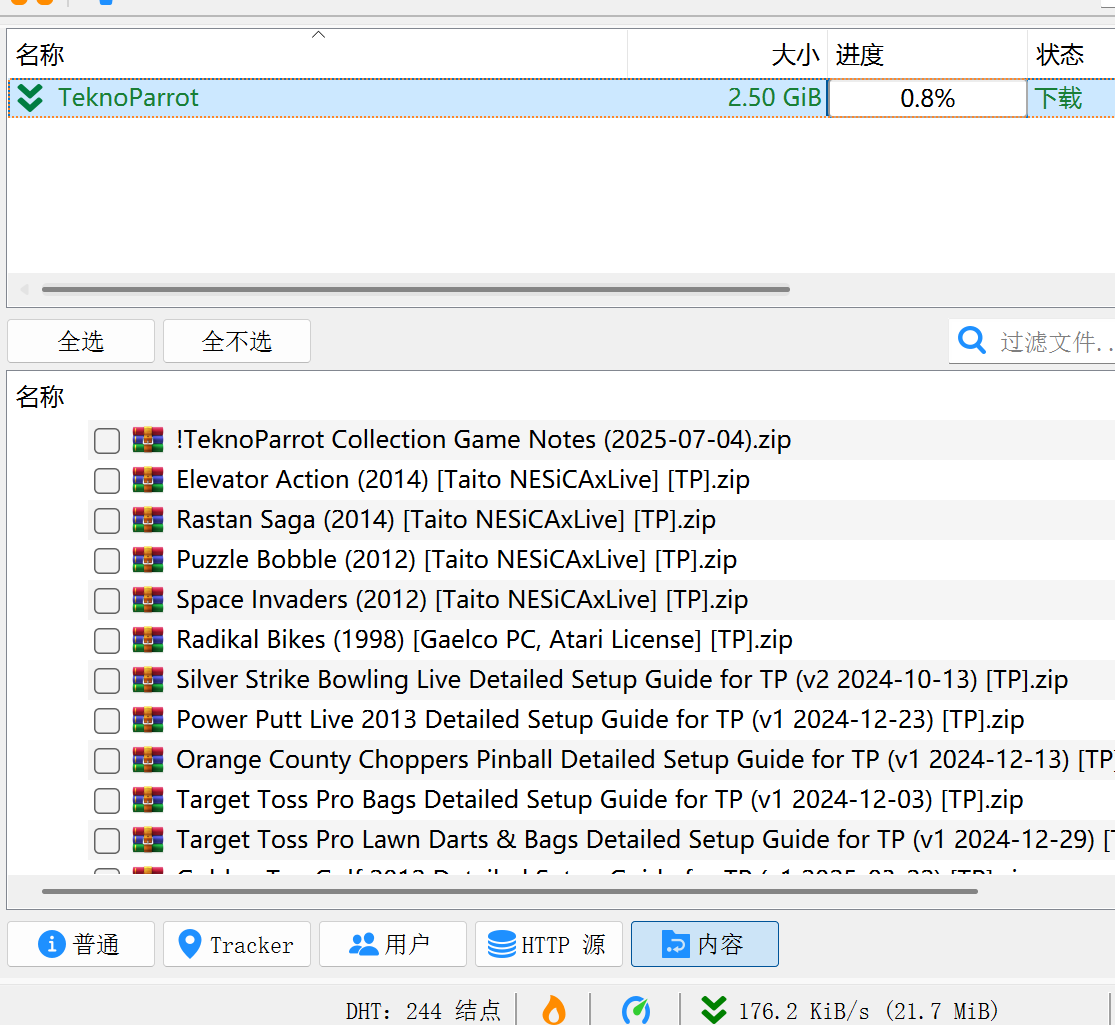This screenshot has width=1115, height=1025.
Task: Check the Rastan Saga checkbox
Action: tap(107, 521)
